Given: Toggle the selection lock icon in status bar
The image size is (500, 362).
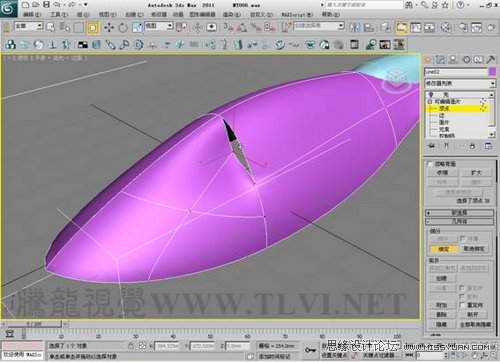Looking at the screenshot, I should pos(131,346).
